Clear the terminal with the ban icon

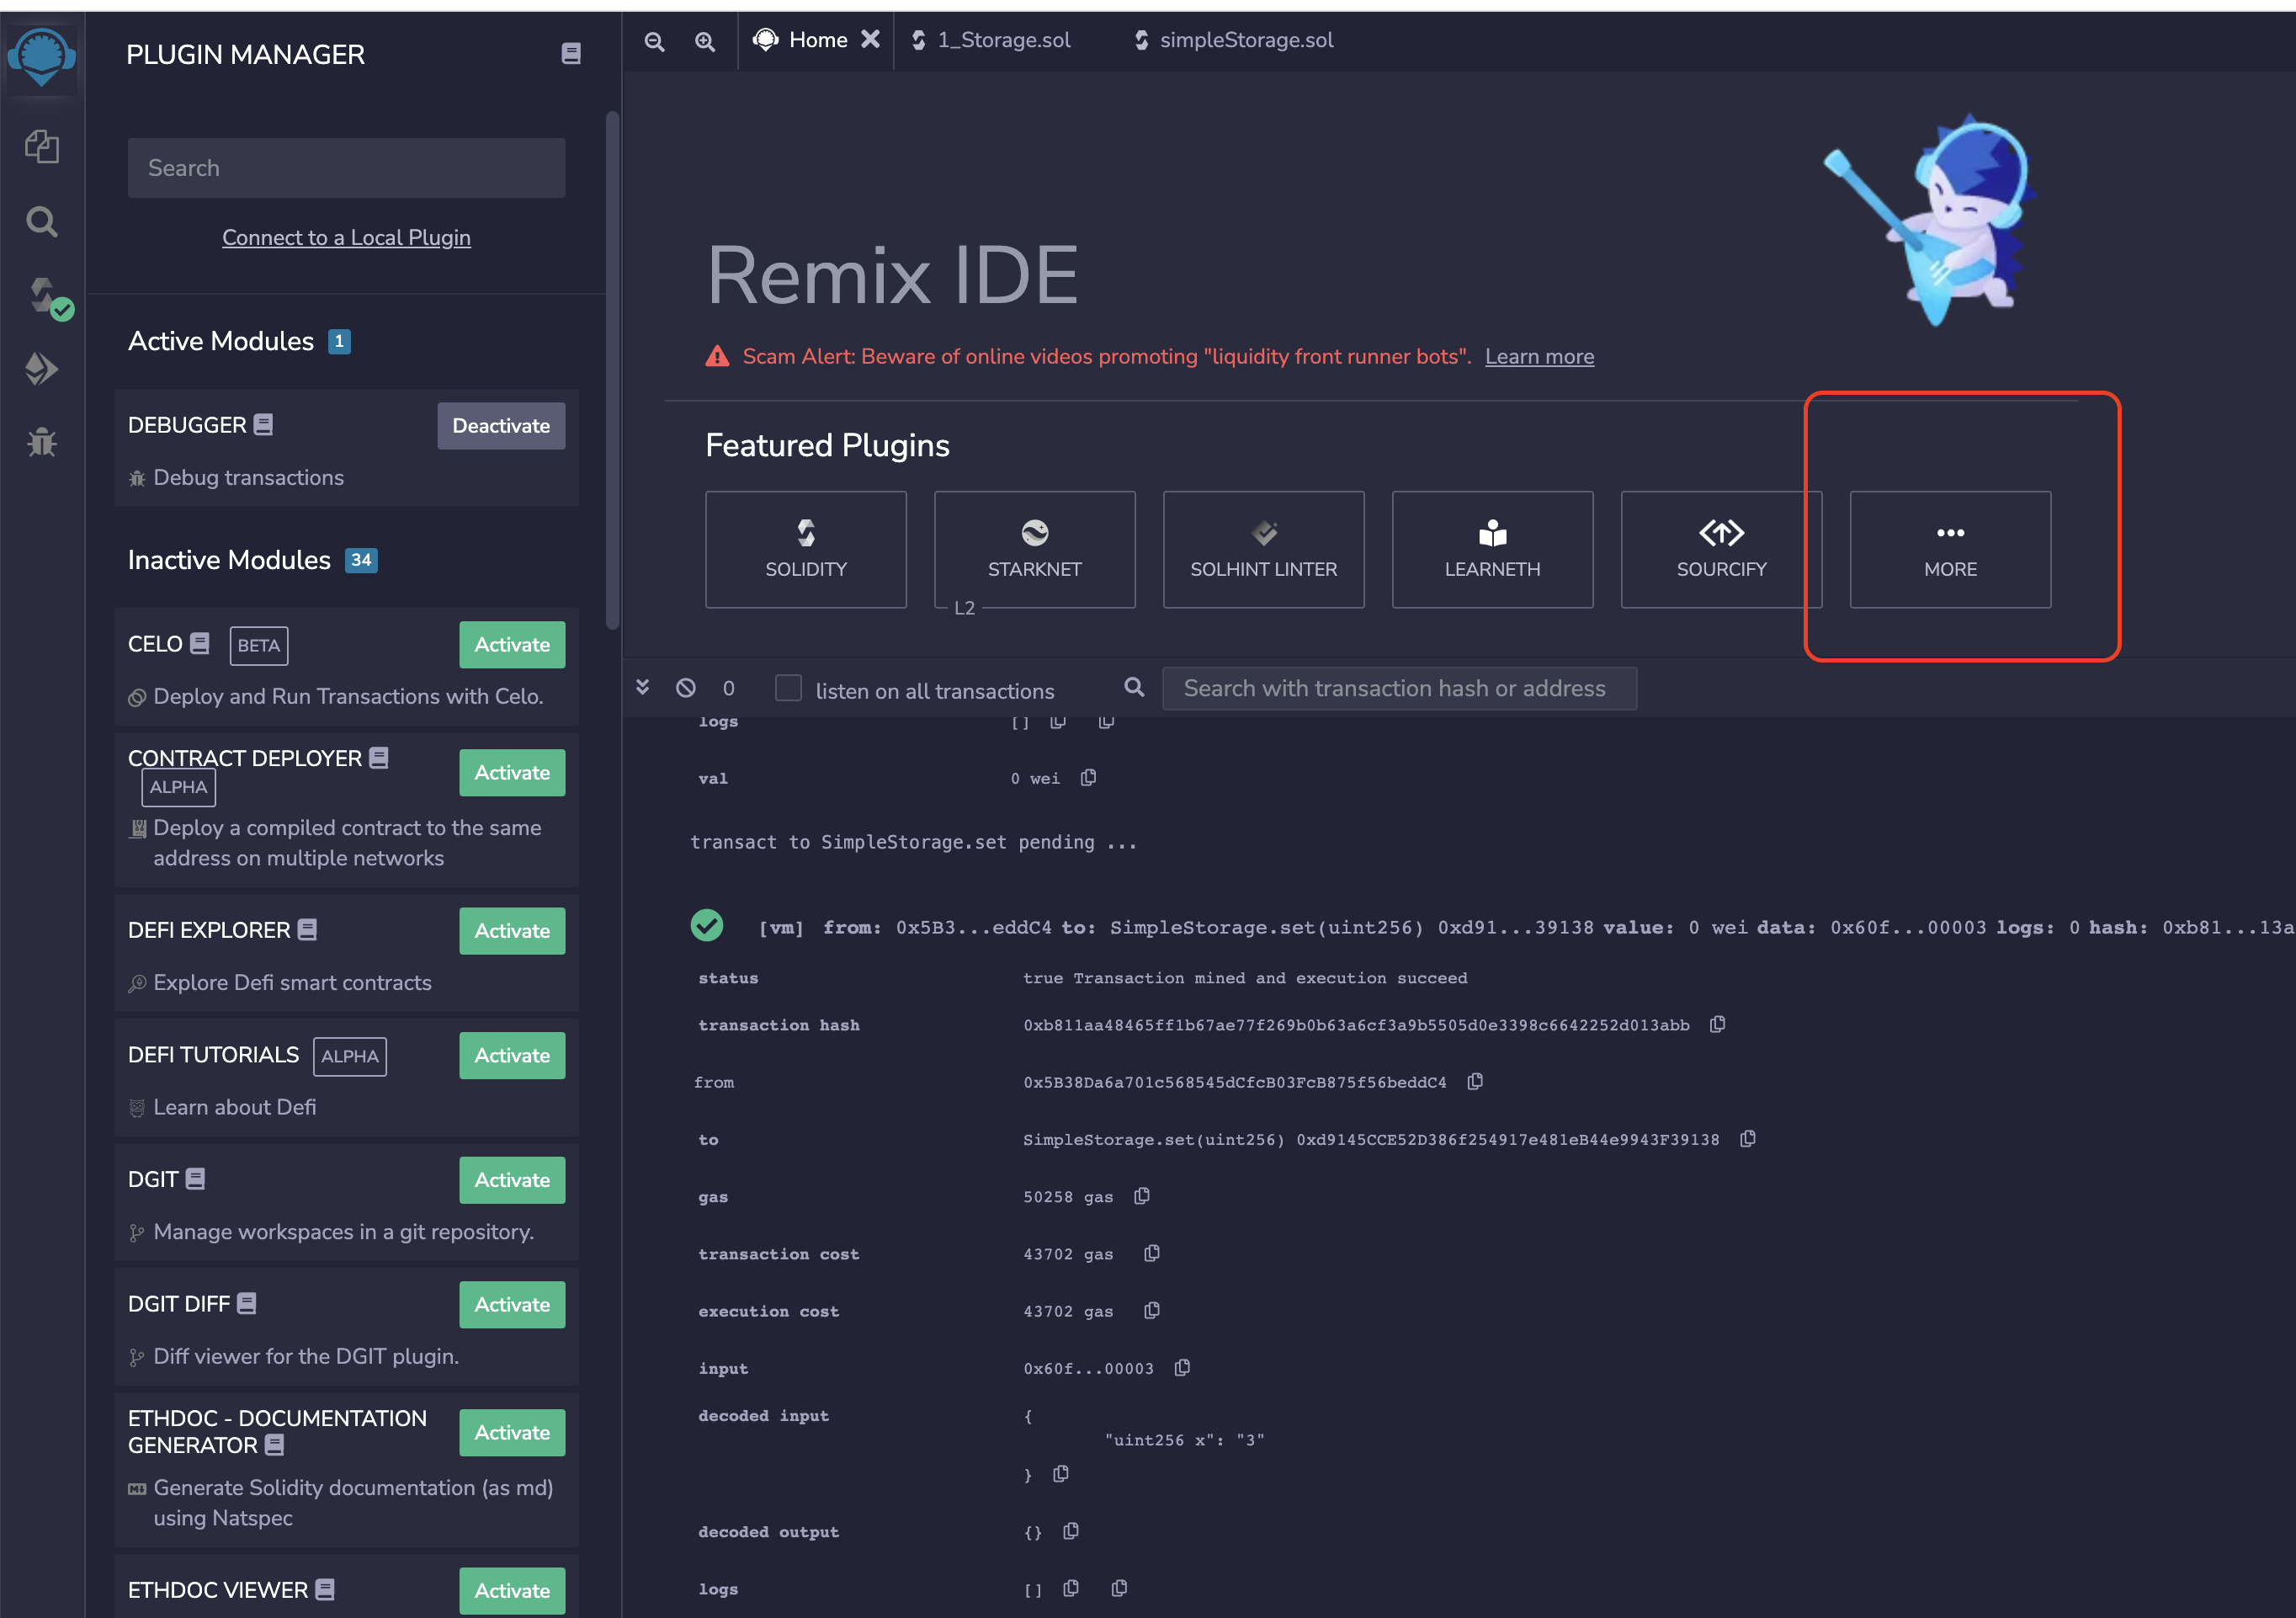(x=685, y=688)
